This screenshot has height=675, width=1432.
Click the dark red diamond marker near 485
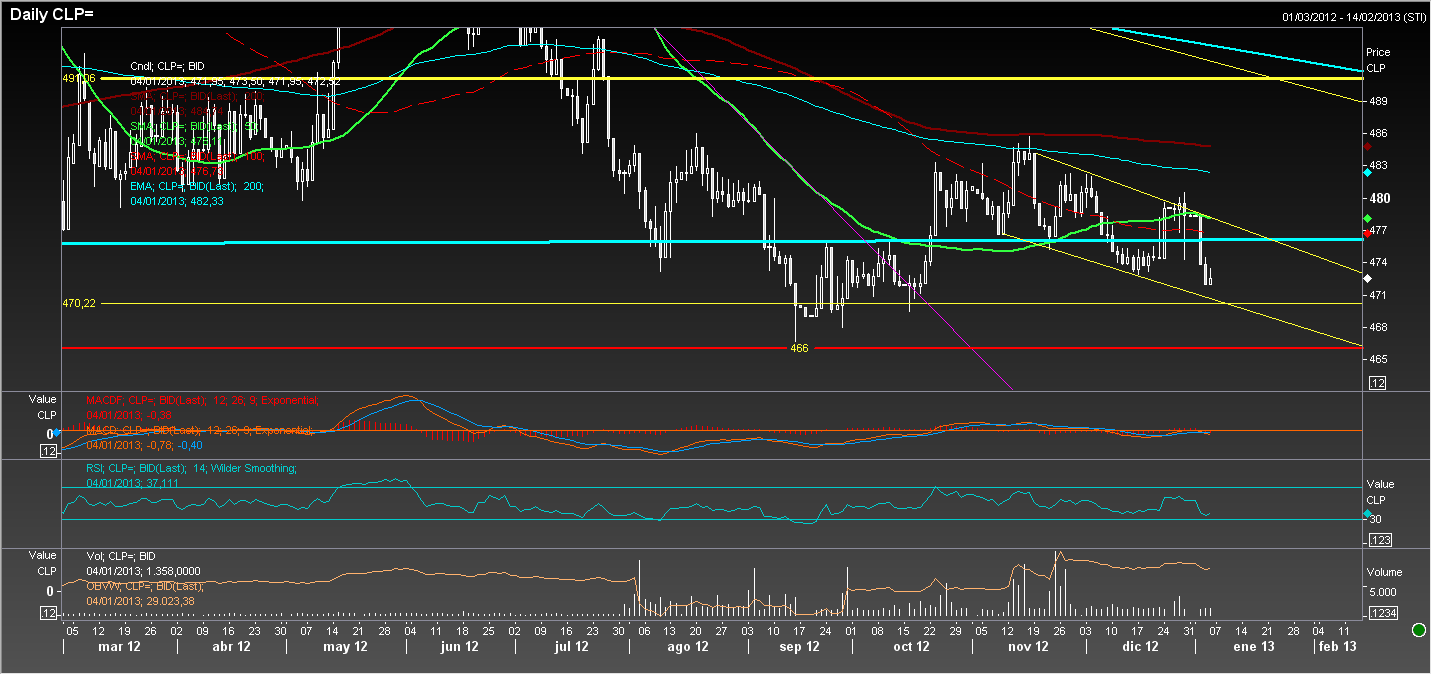pyautogui.click(x=1367, y=146)
